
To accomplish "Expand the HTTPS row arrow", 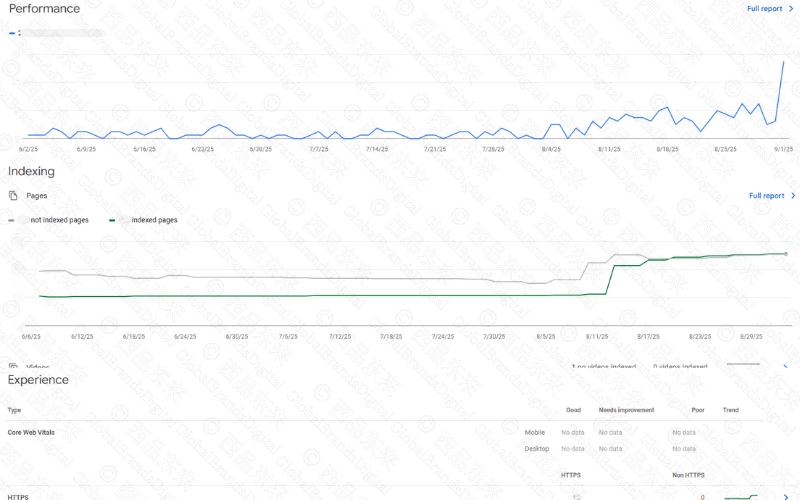I will [x=783, y=496].
